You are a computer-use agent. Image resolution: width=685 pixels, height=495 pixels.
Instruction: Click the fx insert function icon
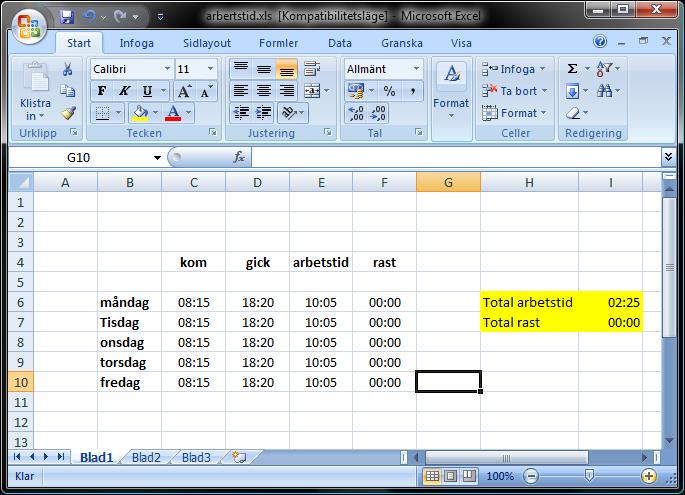click(x=239, y=157)
